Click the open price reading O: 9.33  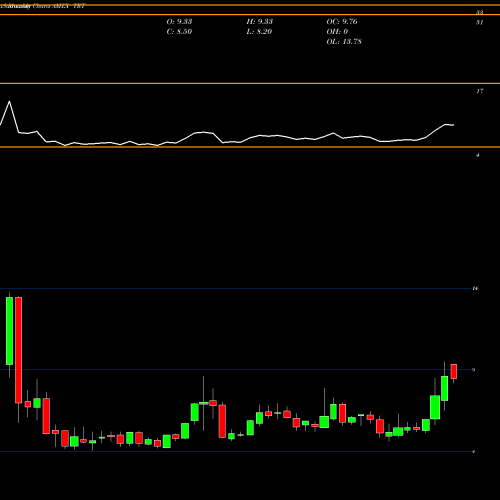pyautogui.click(x=179, y=22)
